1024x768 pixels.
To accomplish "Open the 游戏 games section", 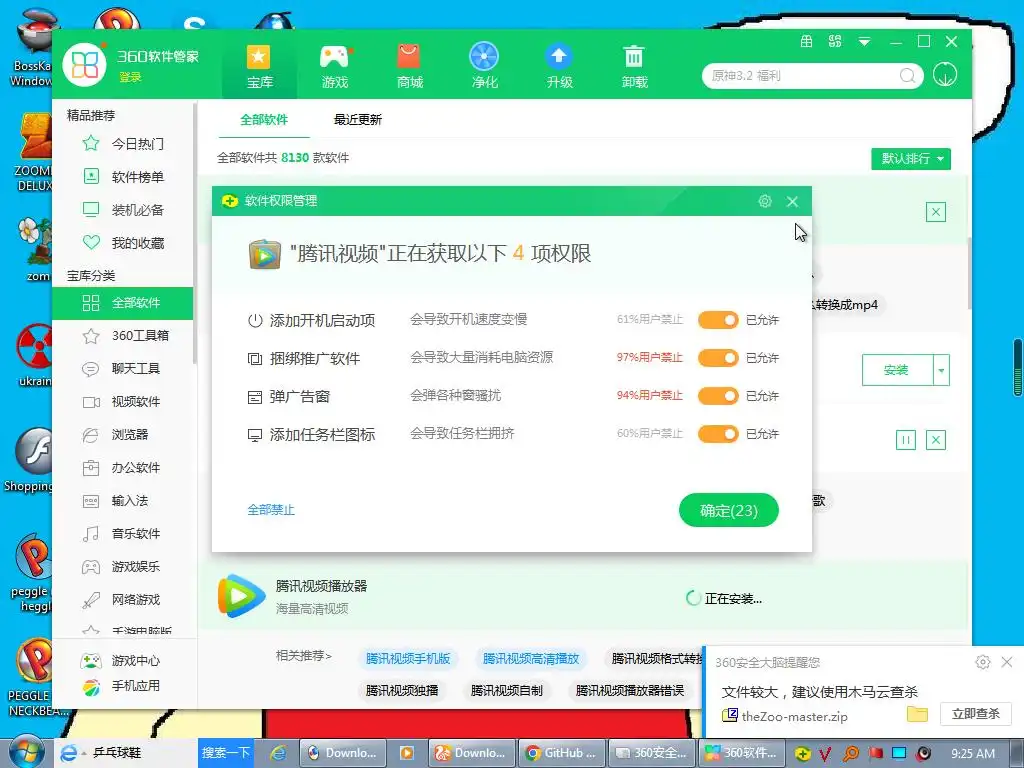I will 335,66.
